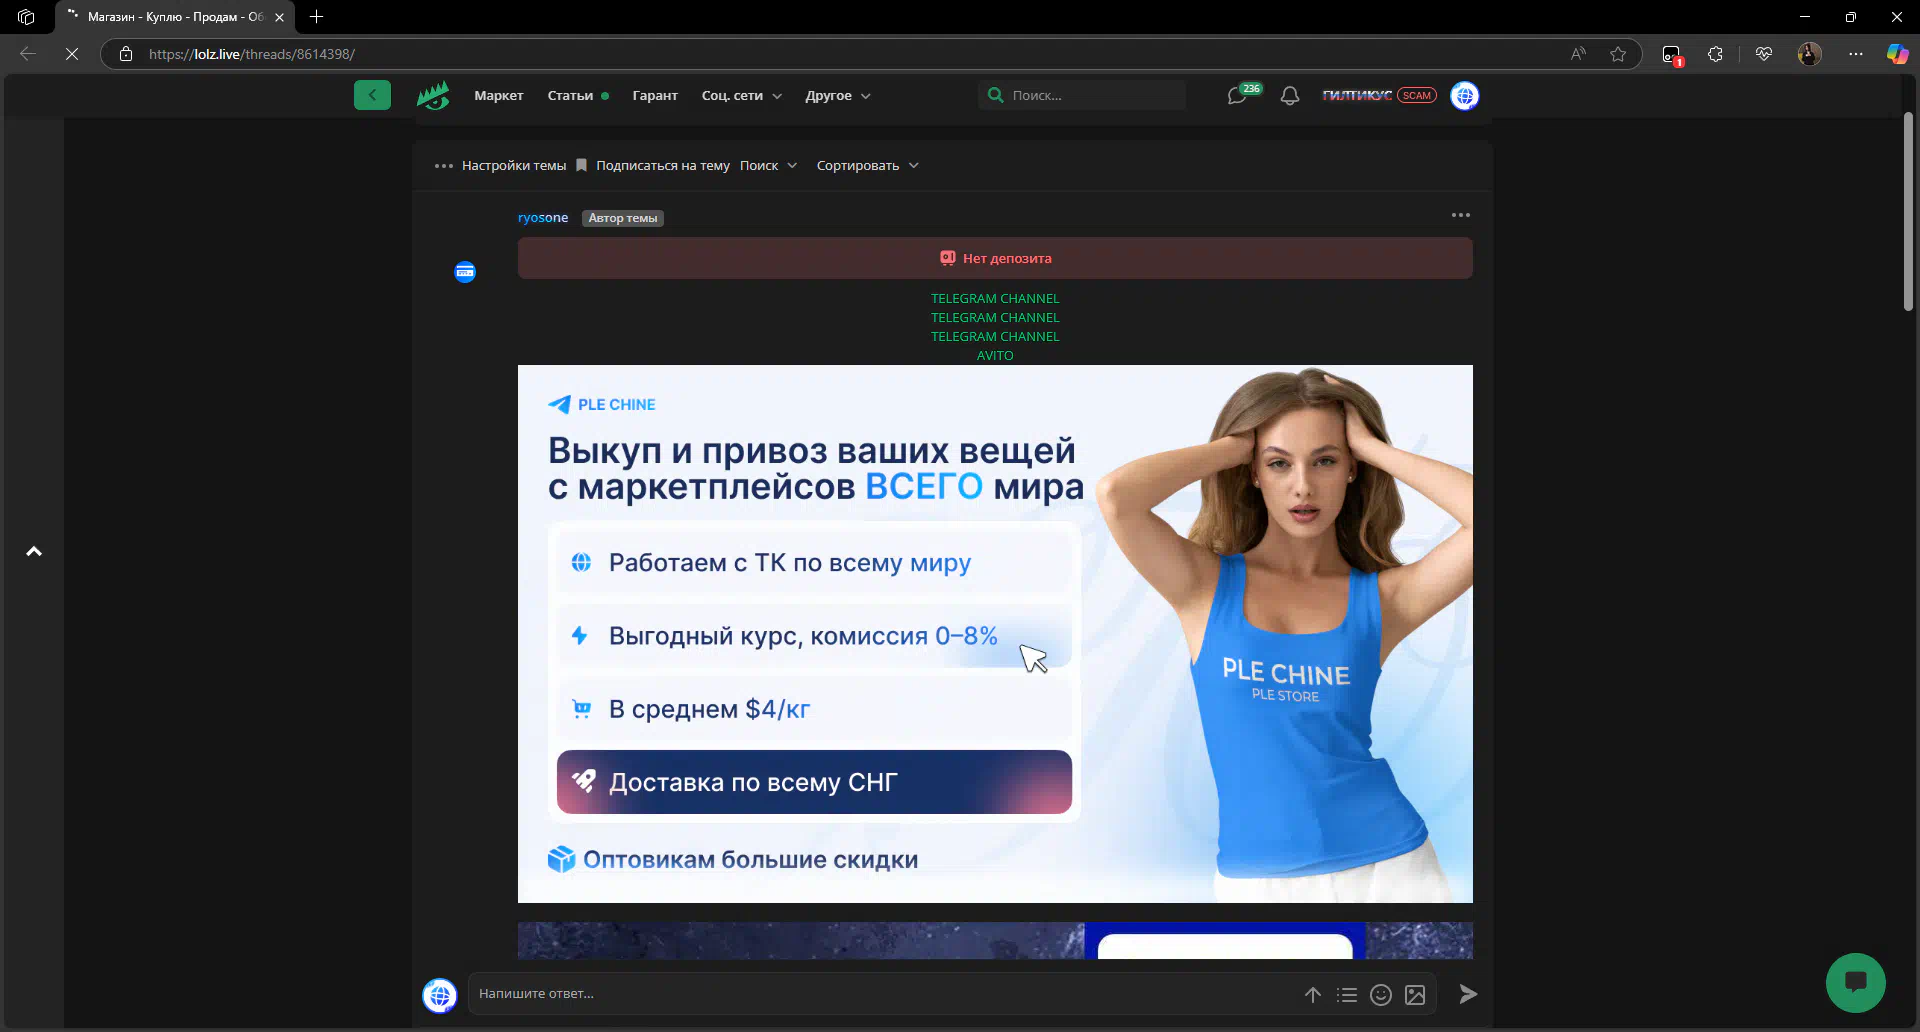Image resolution: width=1920 pixels, height=1032 pixels.
Task: Click the author avatar beside post
Action: point(465,272)
